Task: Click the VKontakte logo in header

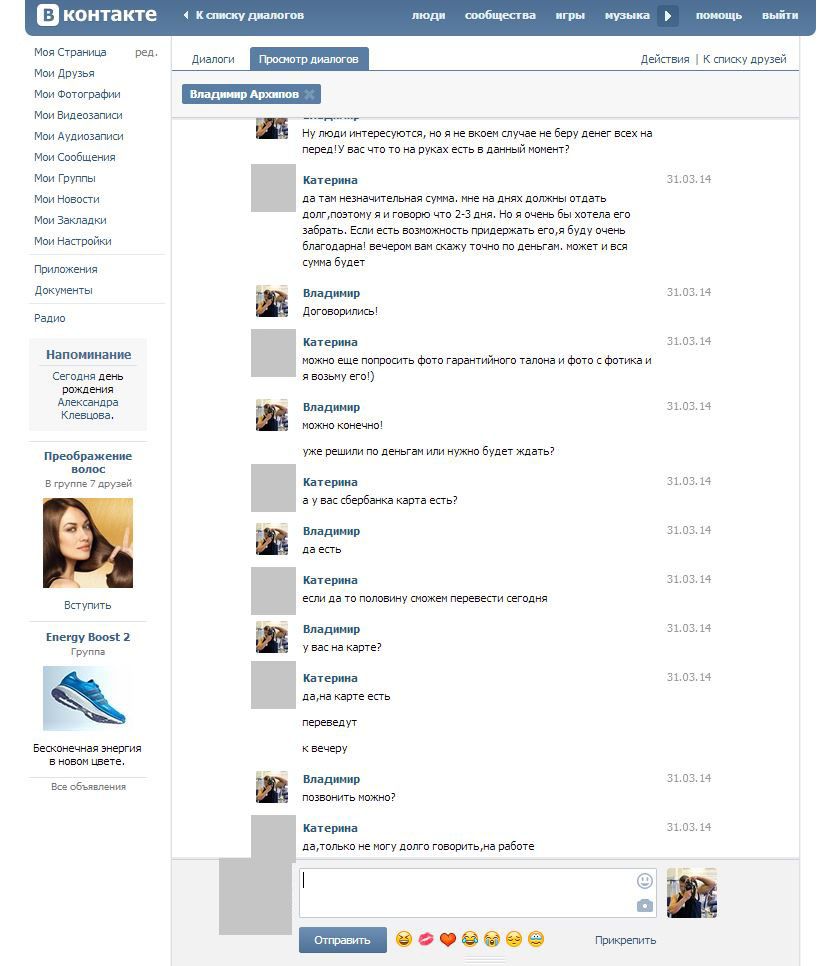Action: pyautogui.click(x=97, y=15)
